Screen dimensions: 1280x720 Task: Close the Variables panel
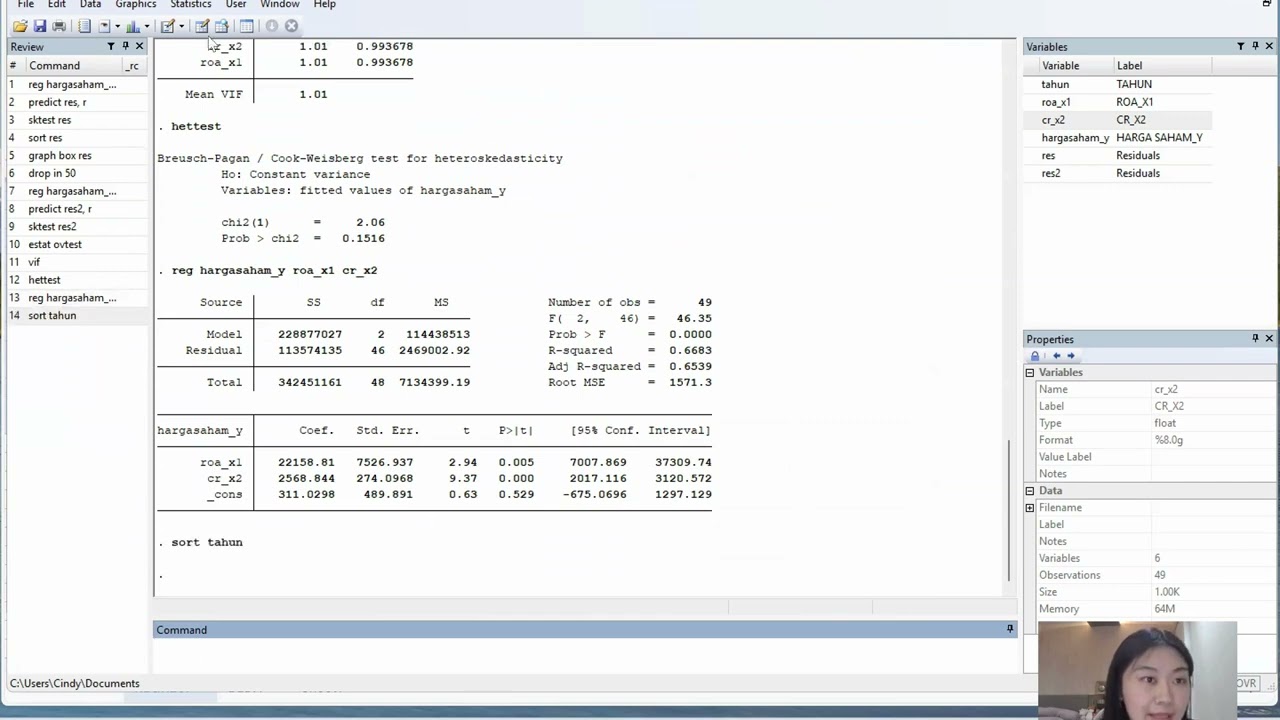pyautogui.click(x=1269, y=46)
